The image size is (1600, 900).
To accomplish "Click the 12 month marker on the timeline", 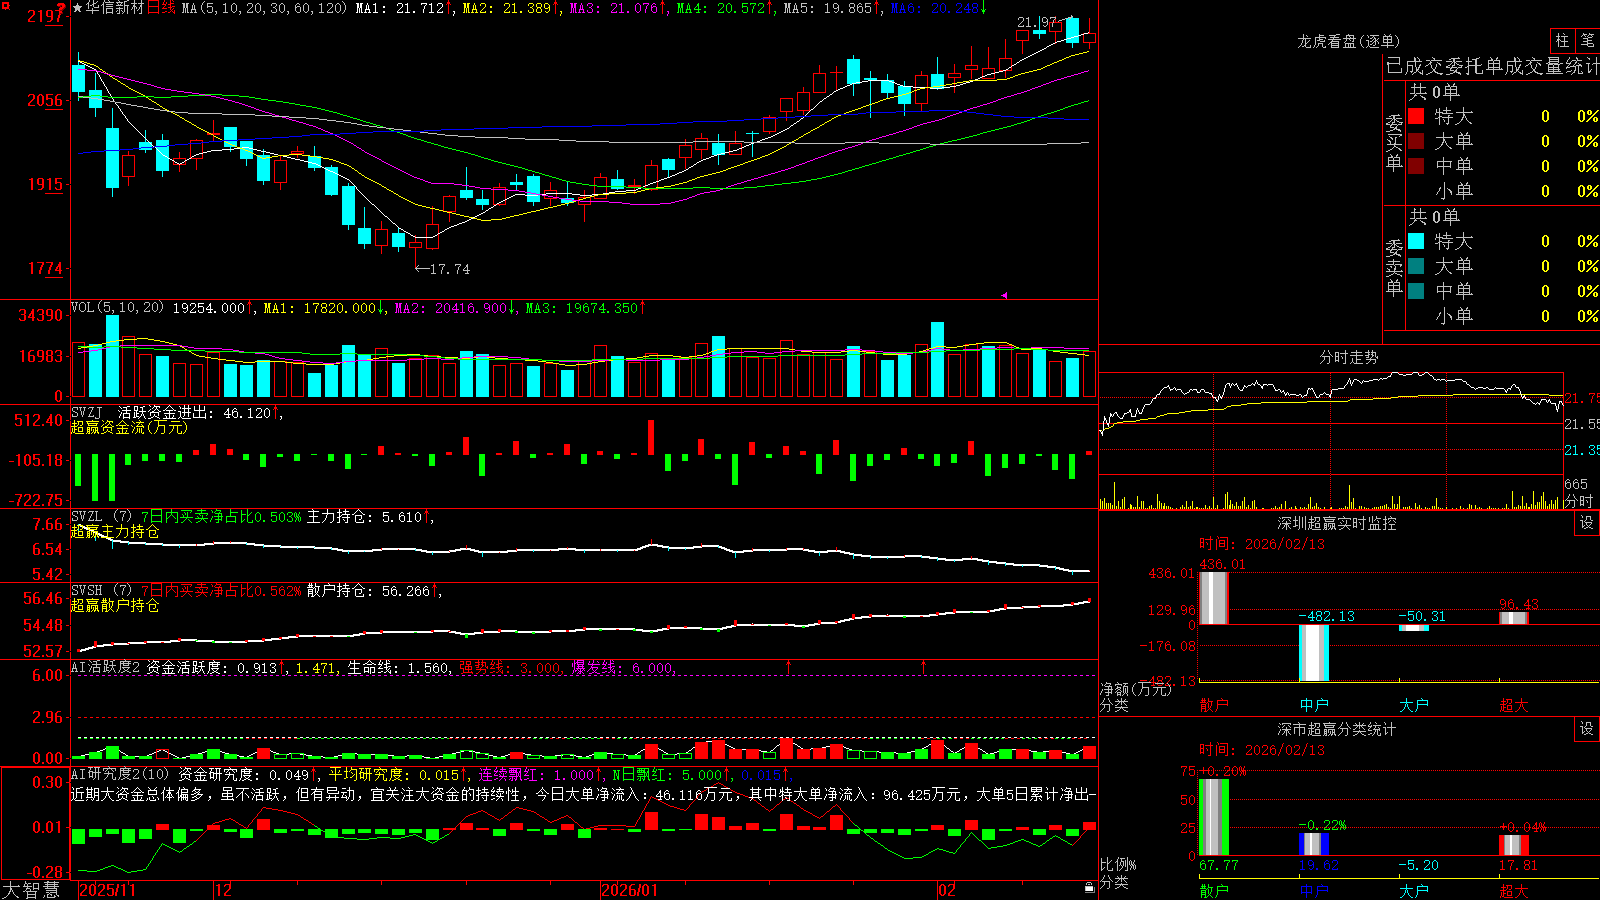I will (223, 890).
